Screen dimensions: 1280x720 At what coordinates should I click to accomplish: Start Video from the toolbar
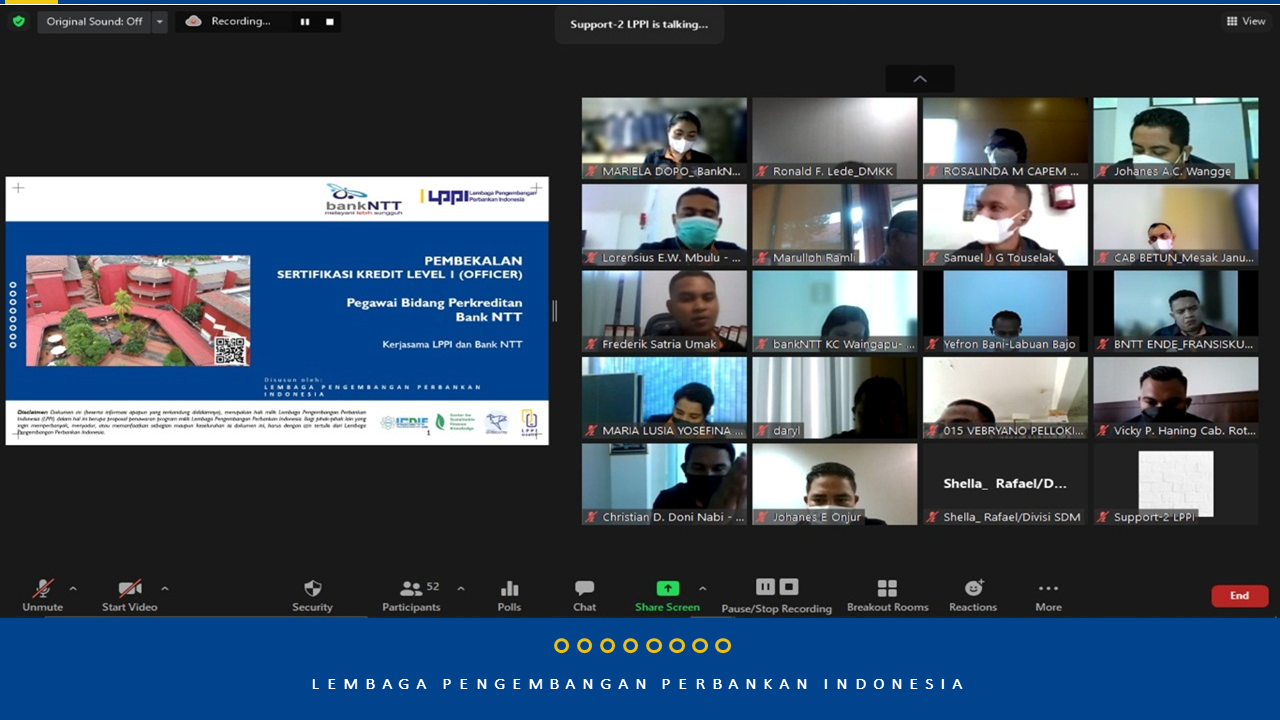click(x=129, y=595)
